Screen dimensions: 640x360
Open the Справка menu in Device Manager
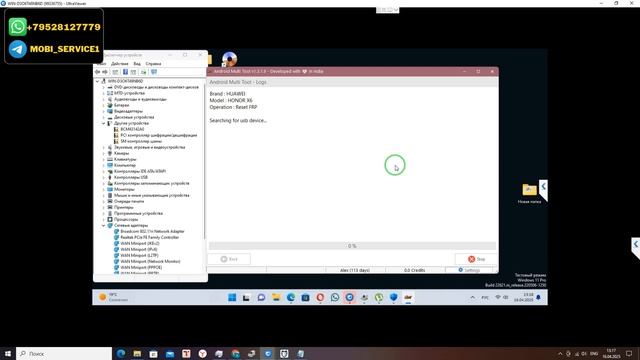[153, 64]
